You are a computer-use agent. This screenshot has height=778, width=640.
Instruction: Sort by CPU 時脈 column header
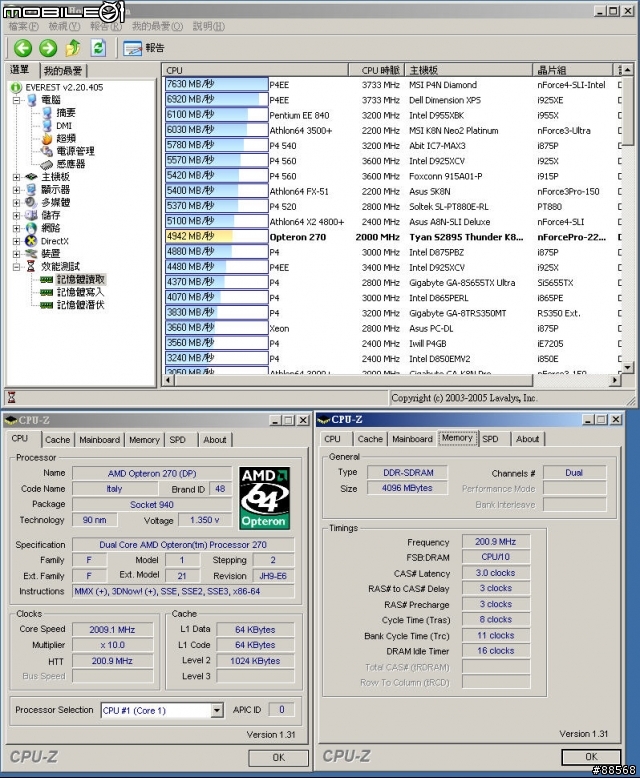click(377, 70)
